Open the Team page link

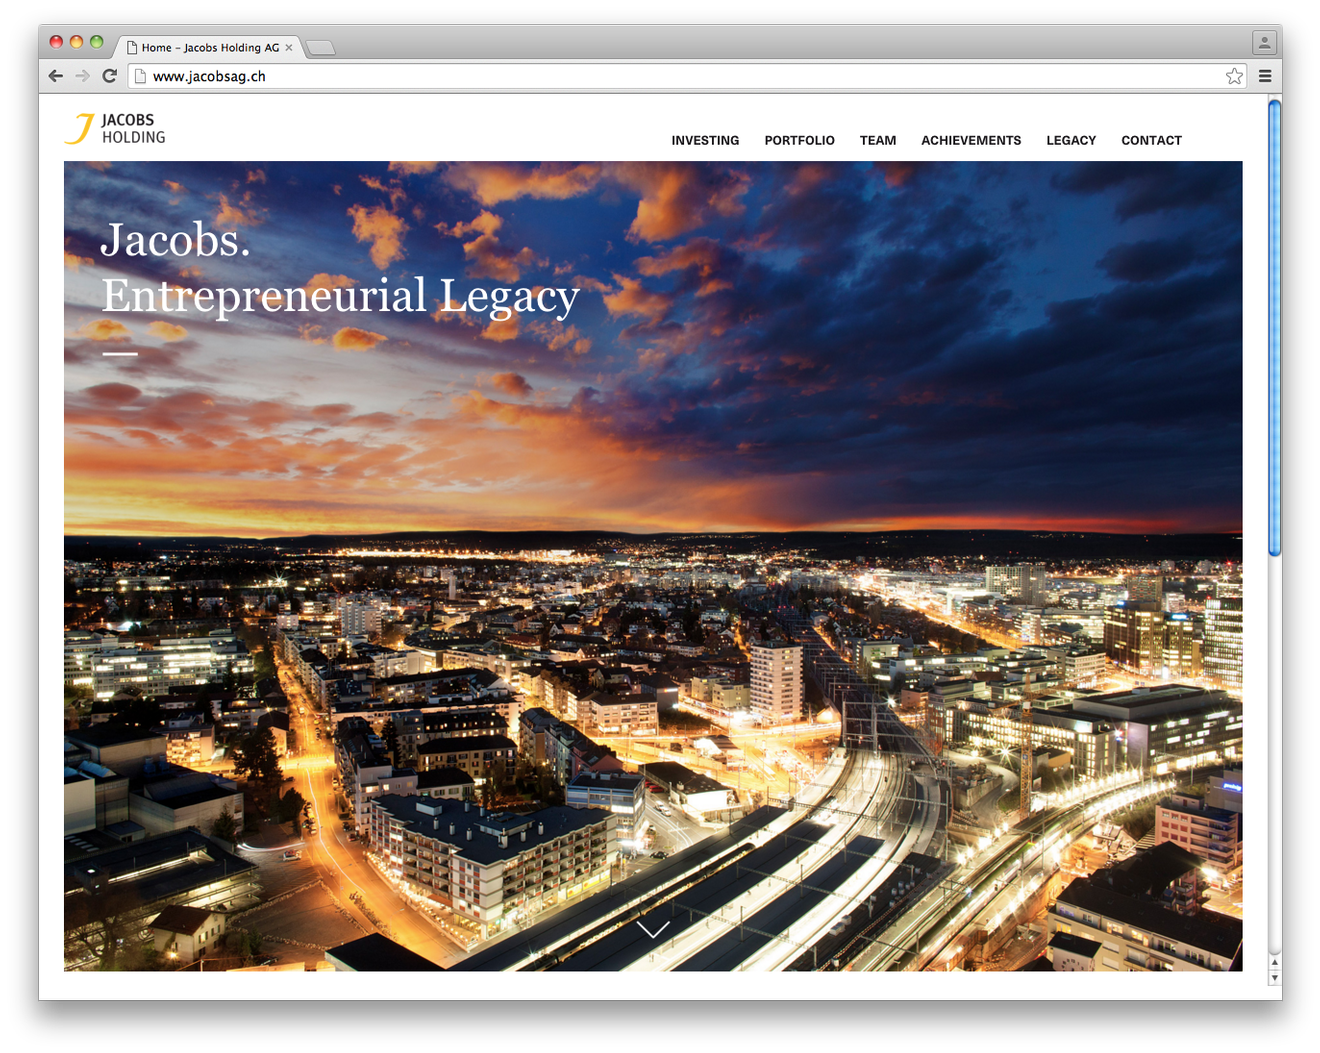pos(877,140)
